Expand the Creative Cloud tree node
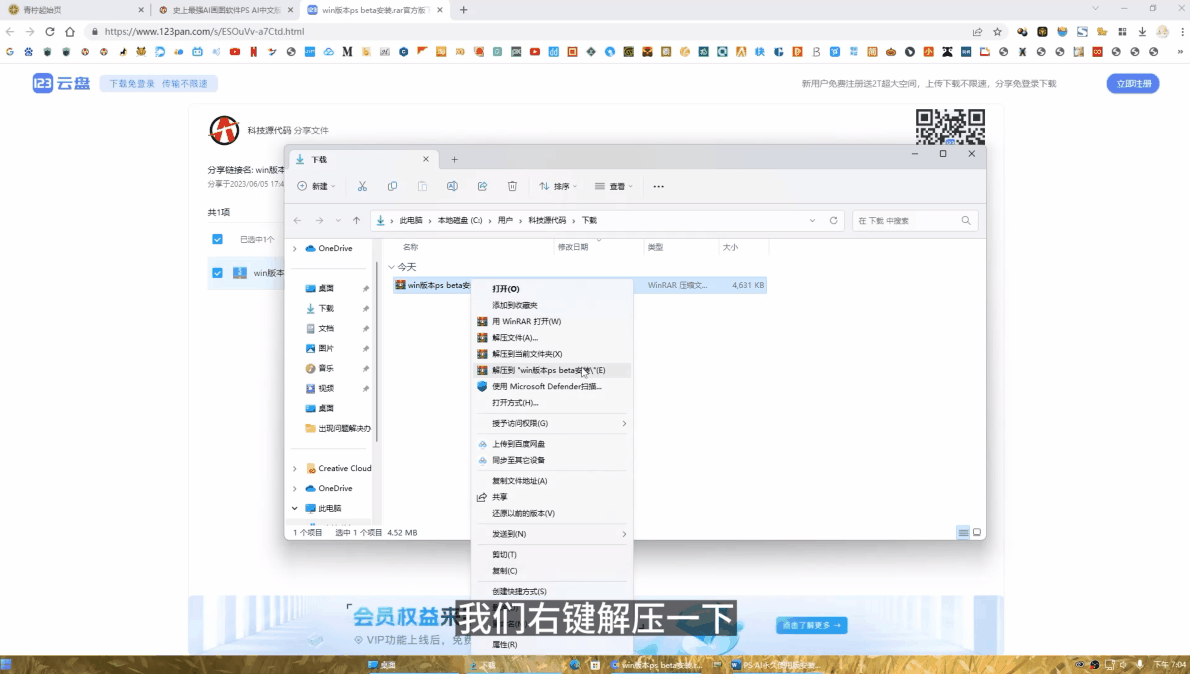This screenshot has height=674, width=1190. click(294, 468)
